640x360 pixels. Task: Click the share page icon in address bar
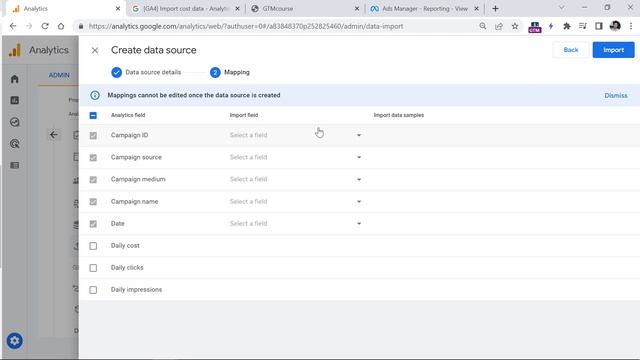499,26
